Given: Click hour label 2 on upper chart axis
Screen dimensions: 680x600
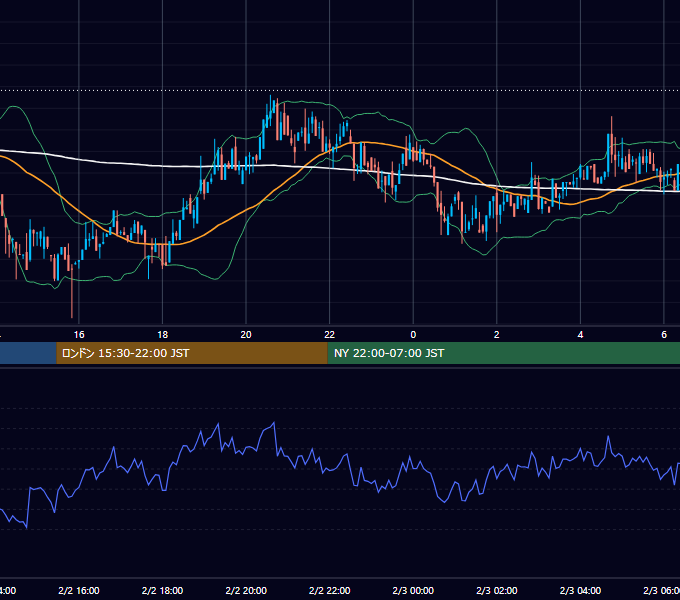Looking at the screenshot, I should pyautogui.click(x=497, y=335).
